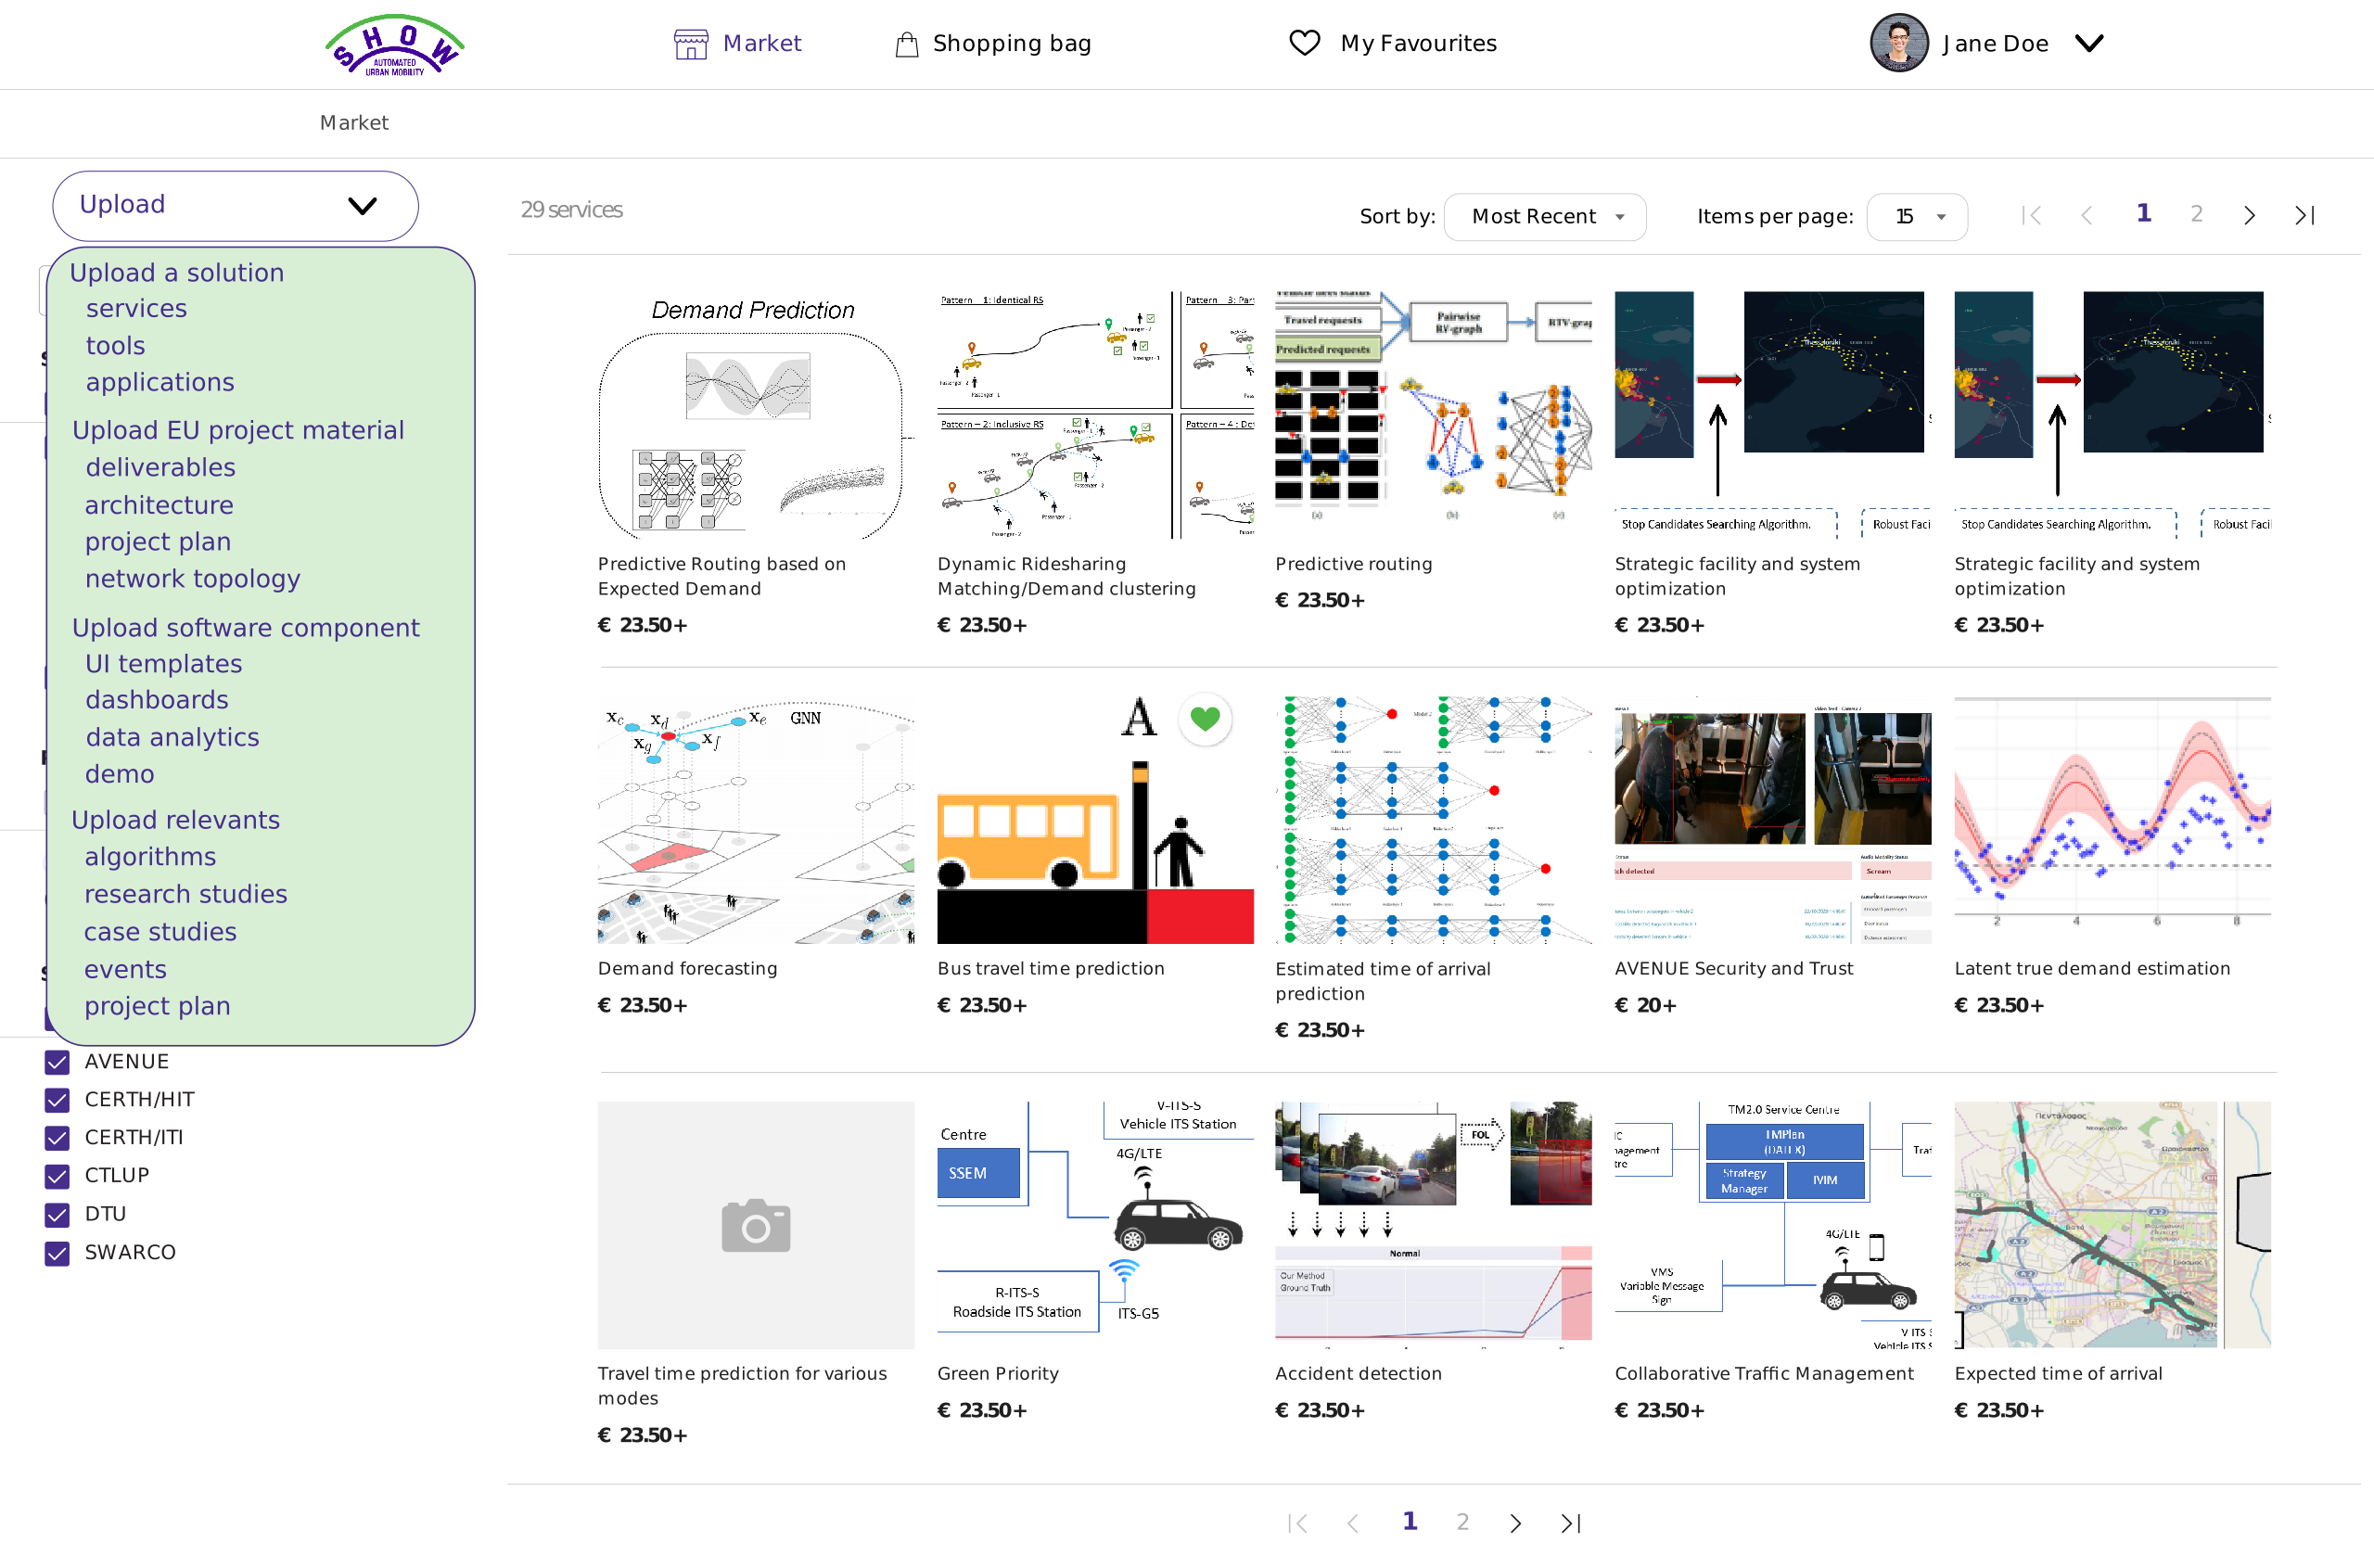Click the My Favourites heart icon

(1304, 43)
